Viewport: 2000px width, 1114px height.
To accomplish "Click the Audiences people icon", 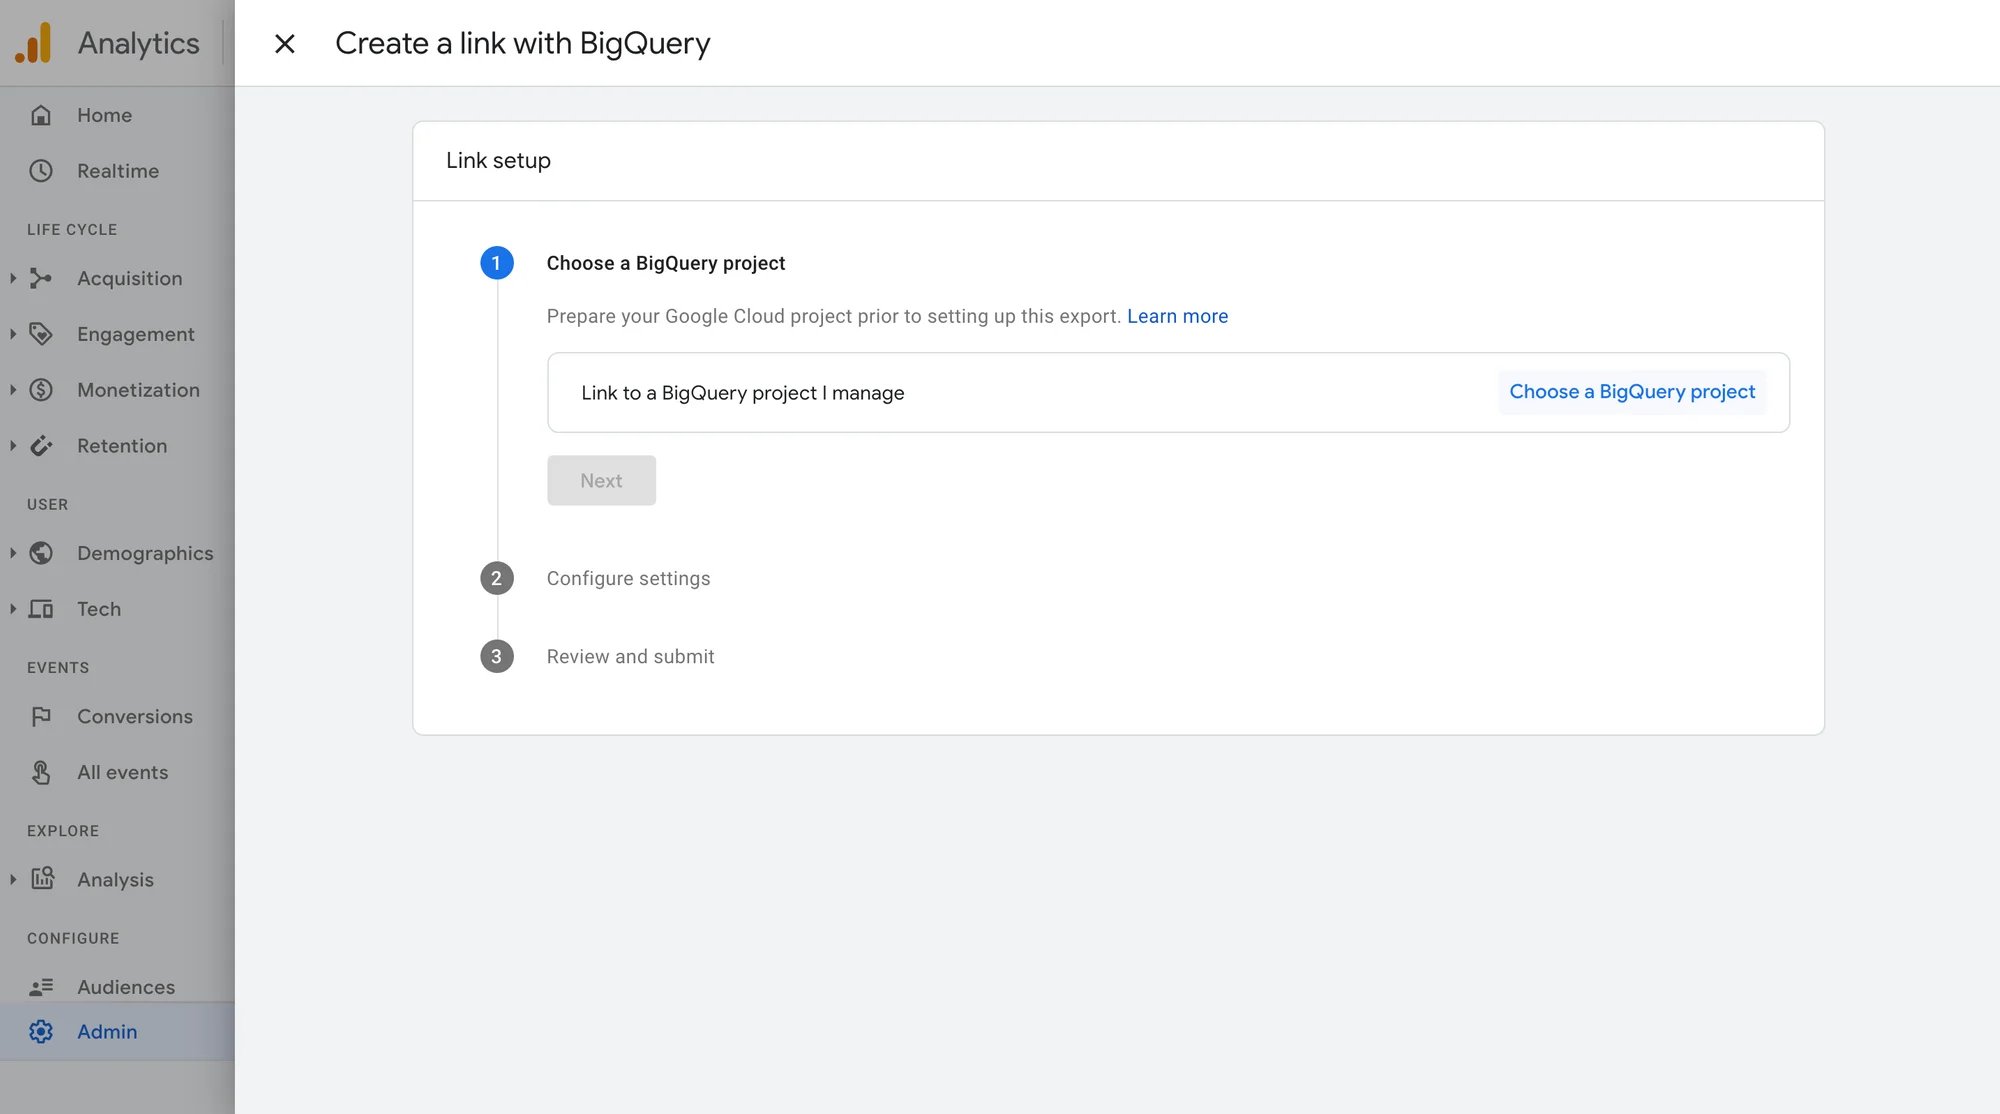I will pyautogui.click(x=41, y=987).
